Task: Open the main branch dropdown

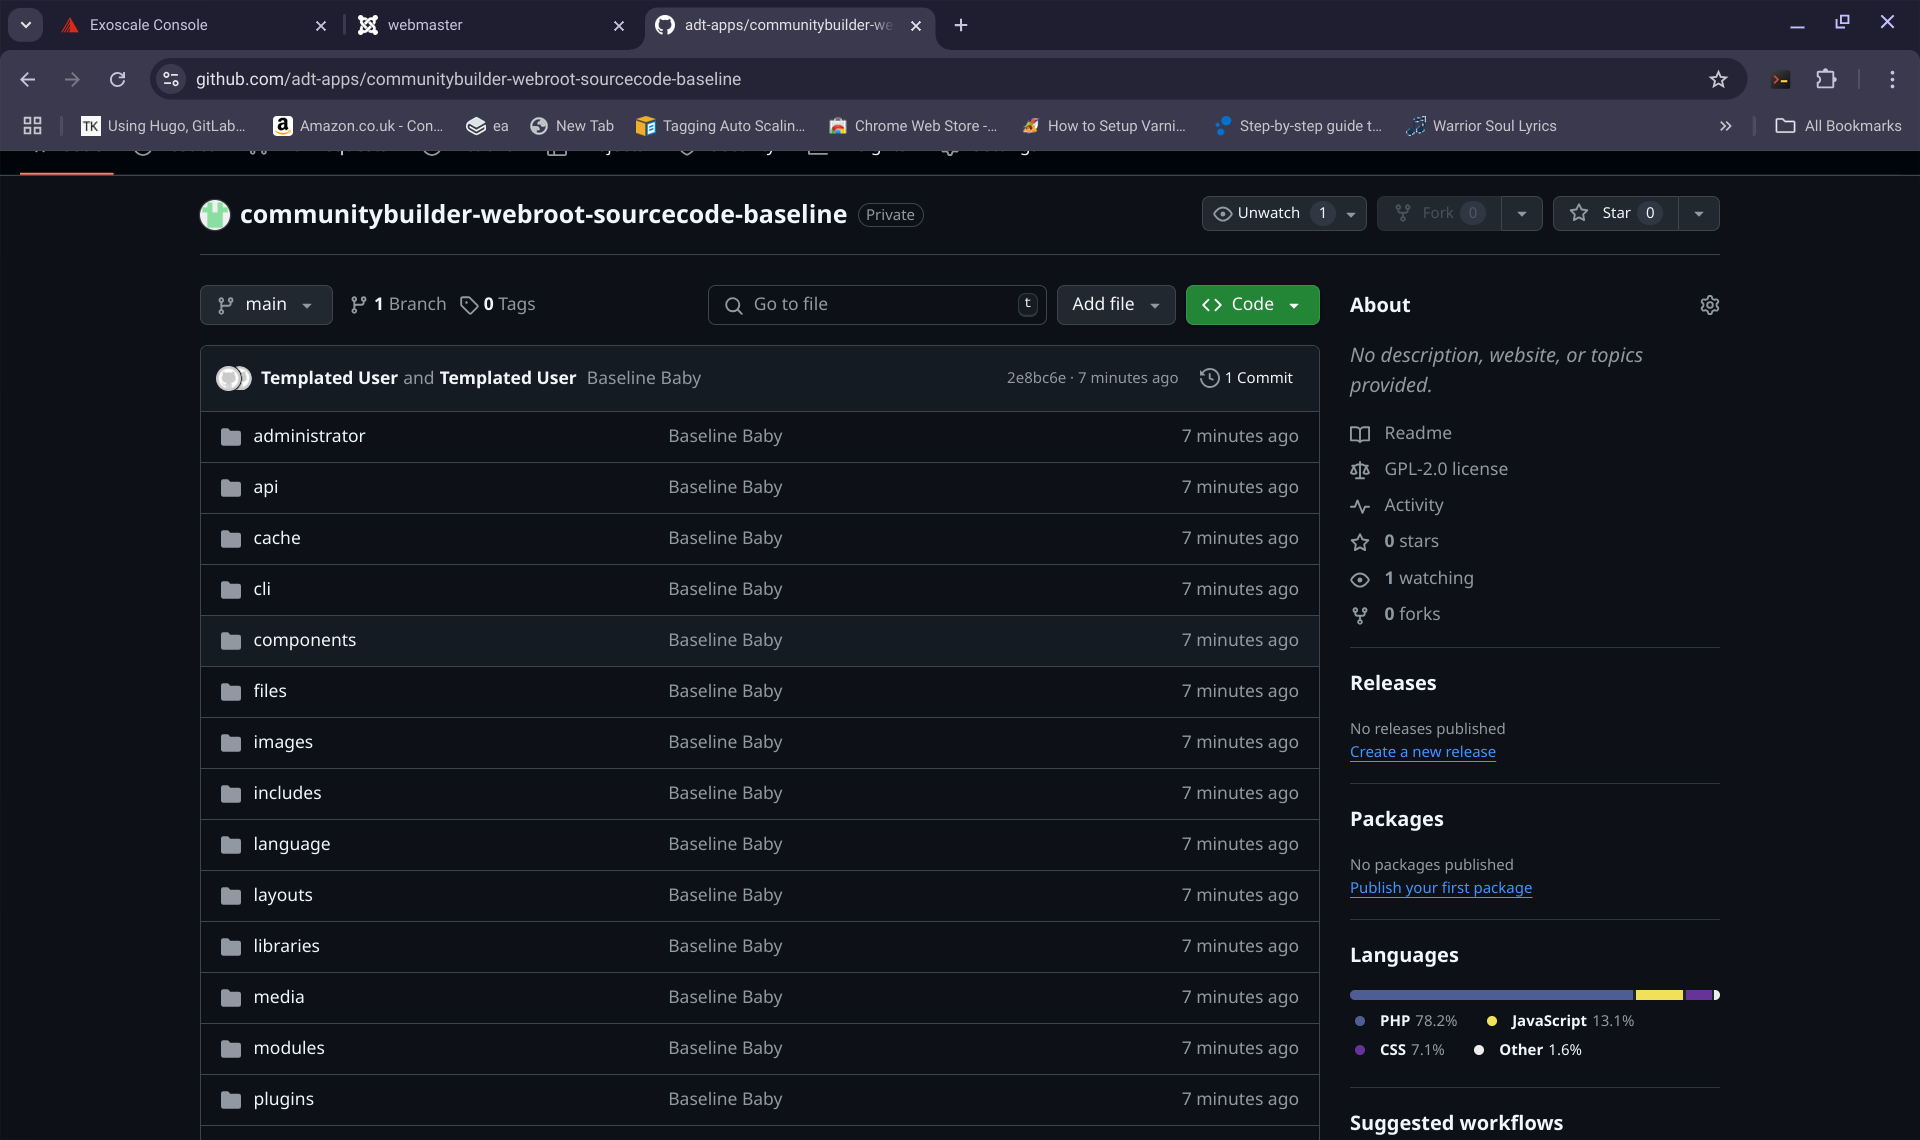Action: [x=266, y=305]
